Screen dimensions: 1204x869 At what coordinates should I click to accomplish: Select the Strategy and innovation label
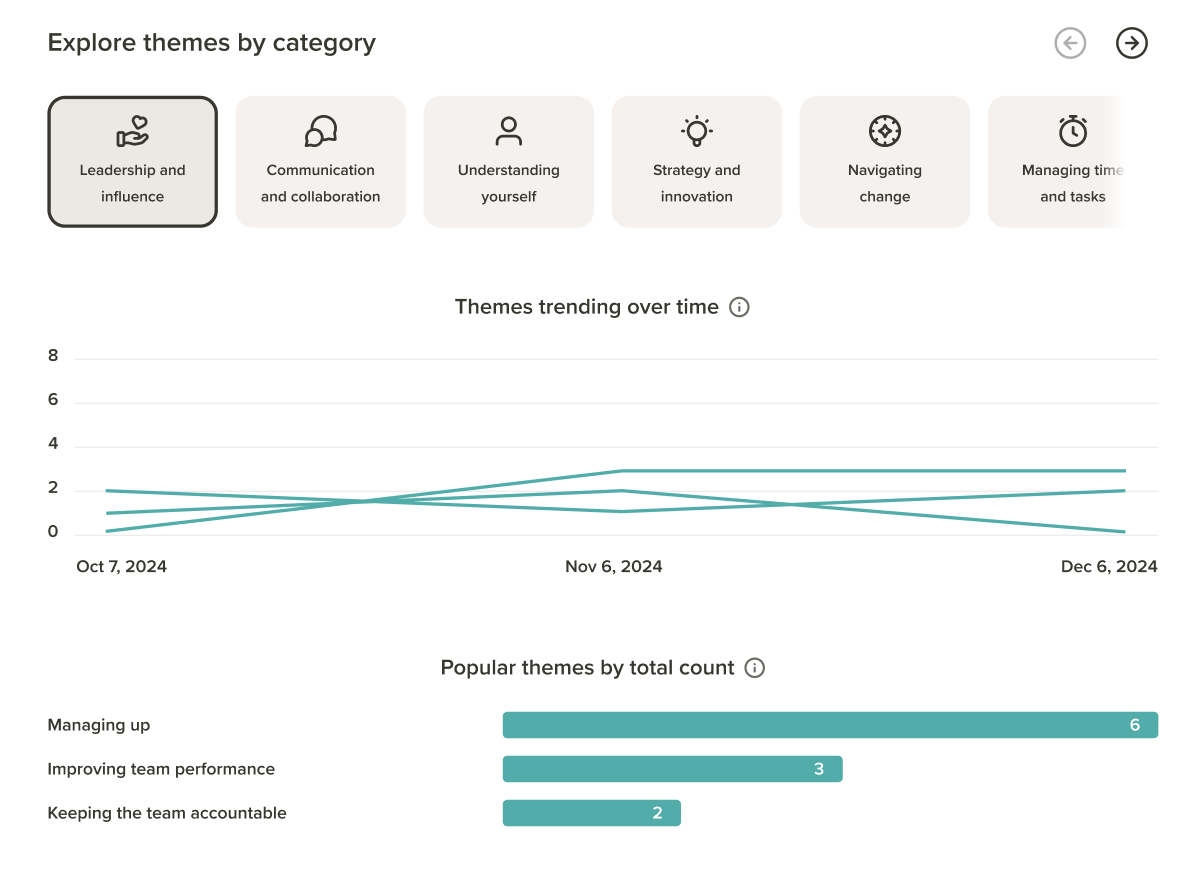697,183
